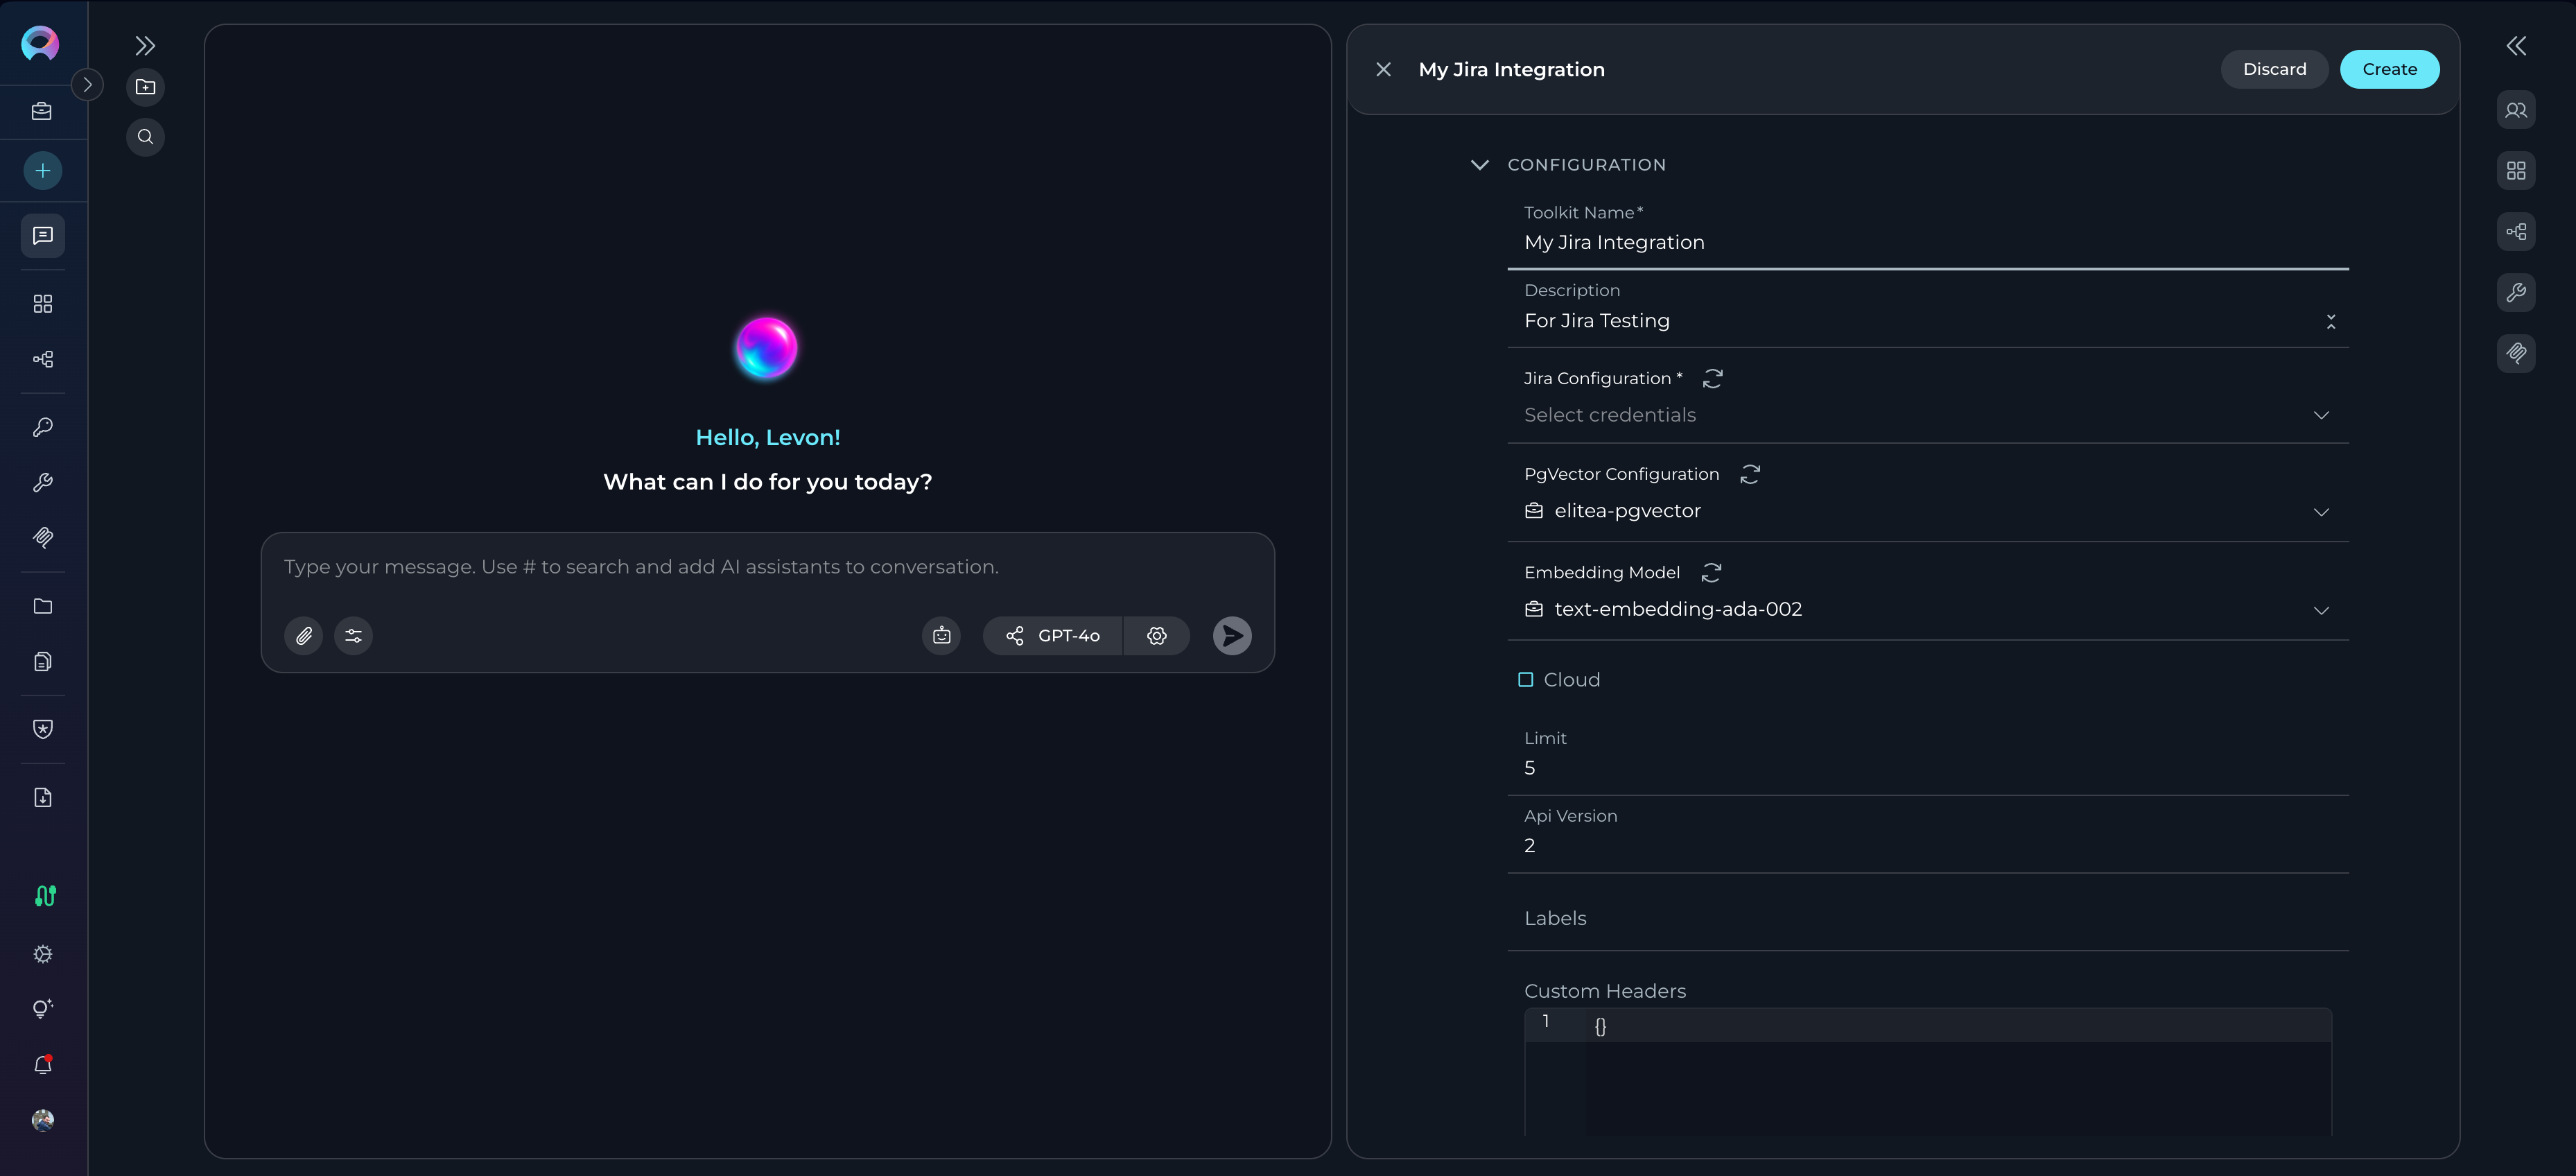This screenshot has width=2576, height=1176.
Task: Open notifications via the bell icon
Action: coord(42,1064)
